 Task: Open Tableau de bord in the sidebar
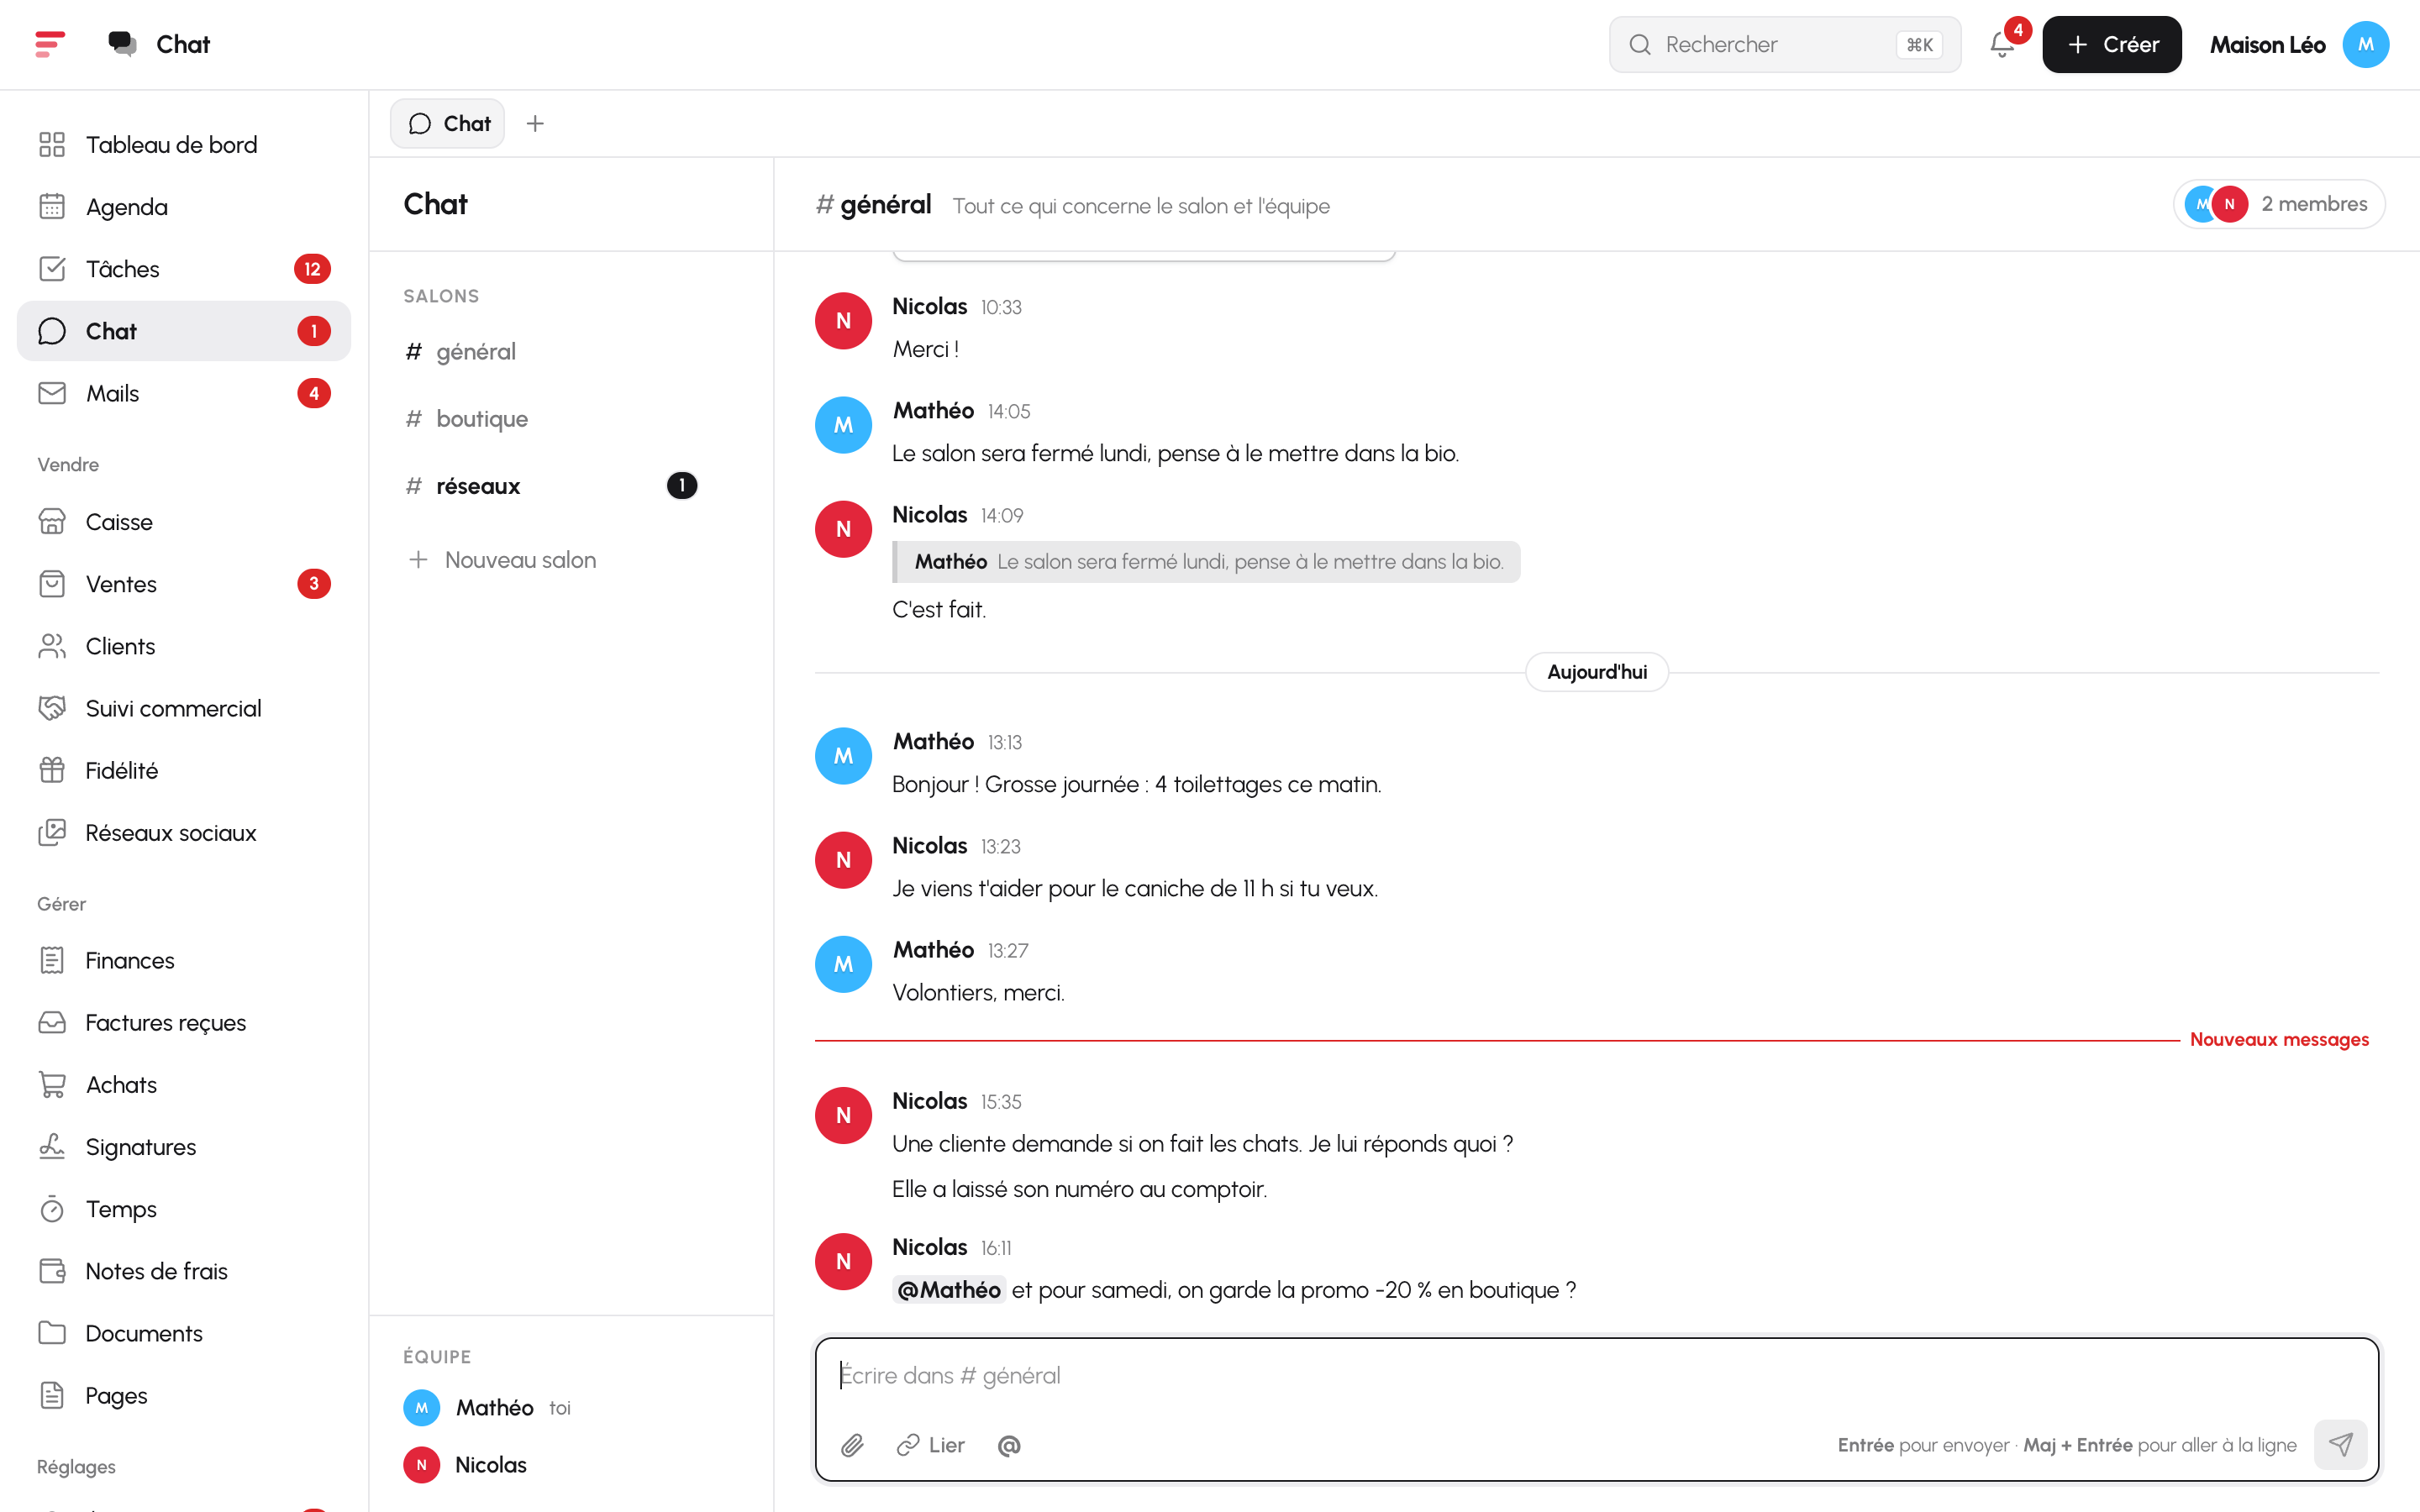(x=184, y=145)
